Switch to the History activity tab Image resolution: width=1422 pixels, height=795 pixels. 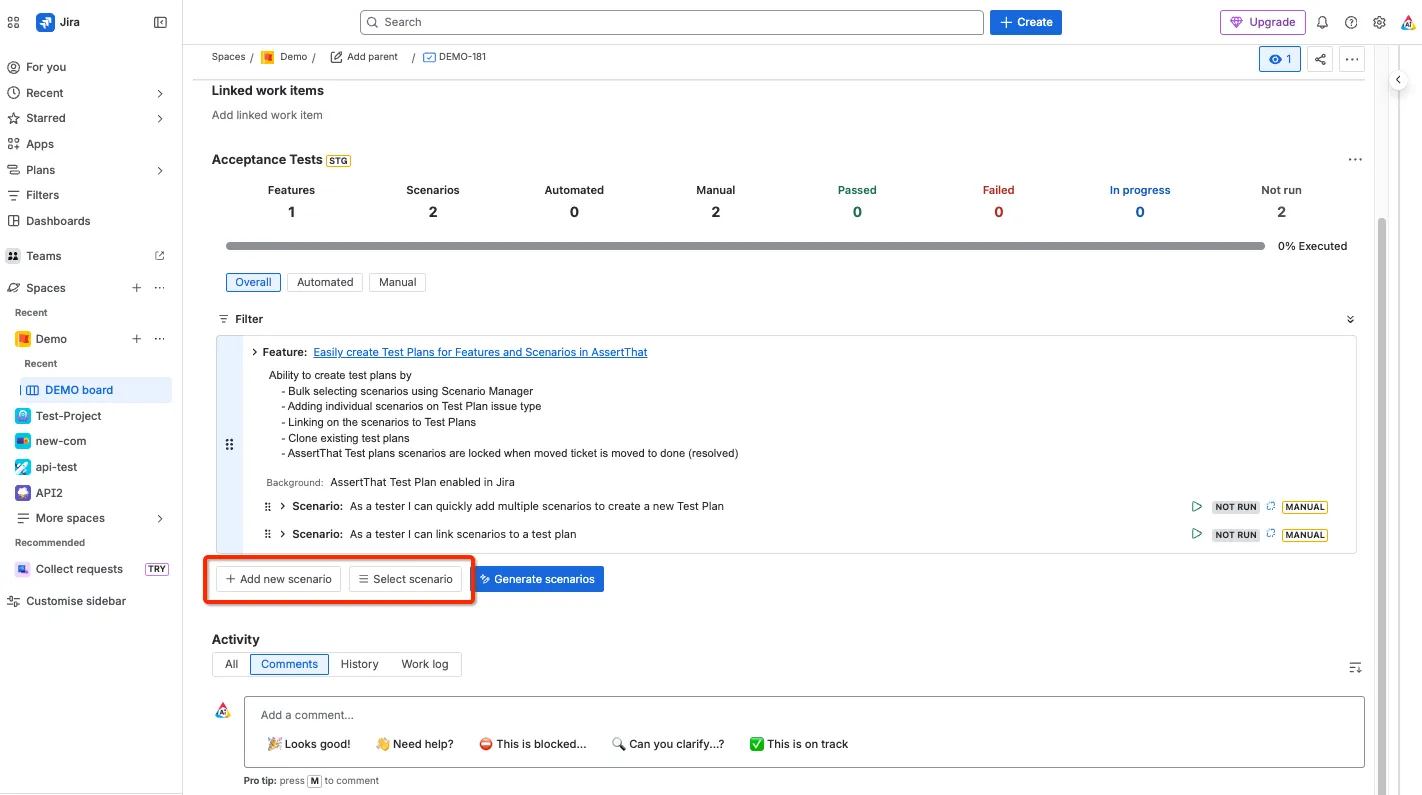pos(359,664)
